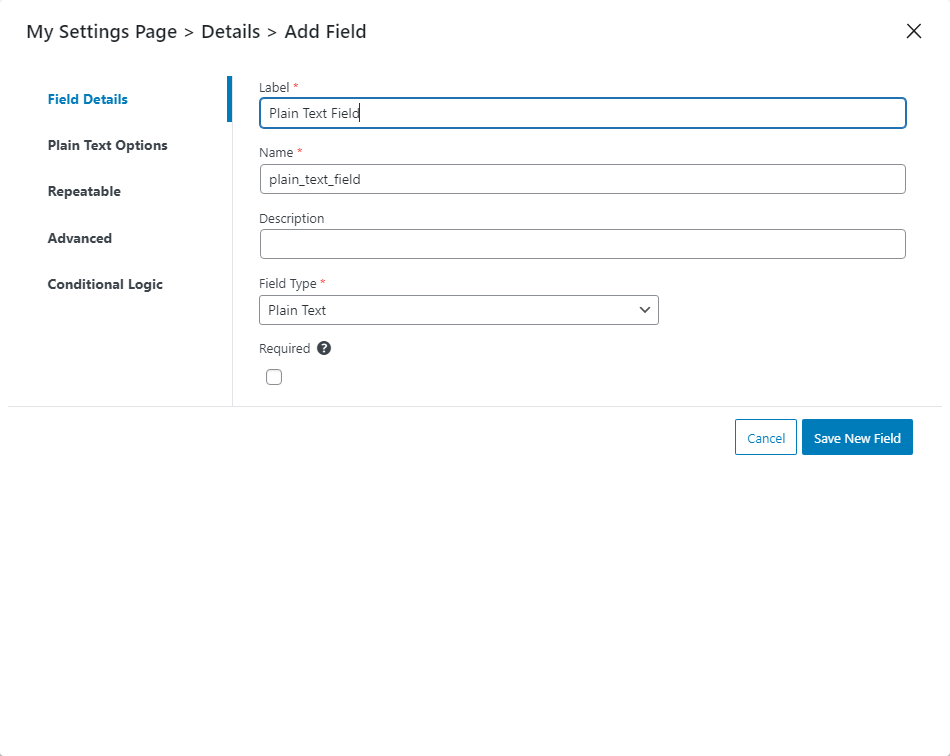The width and height of the screenshot is (950, 756).
Task: Close the Add Field dialog with X
Action: coord(914,31)
